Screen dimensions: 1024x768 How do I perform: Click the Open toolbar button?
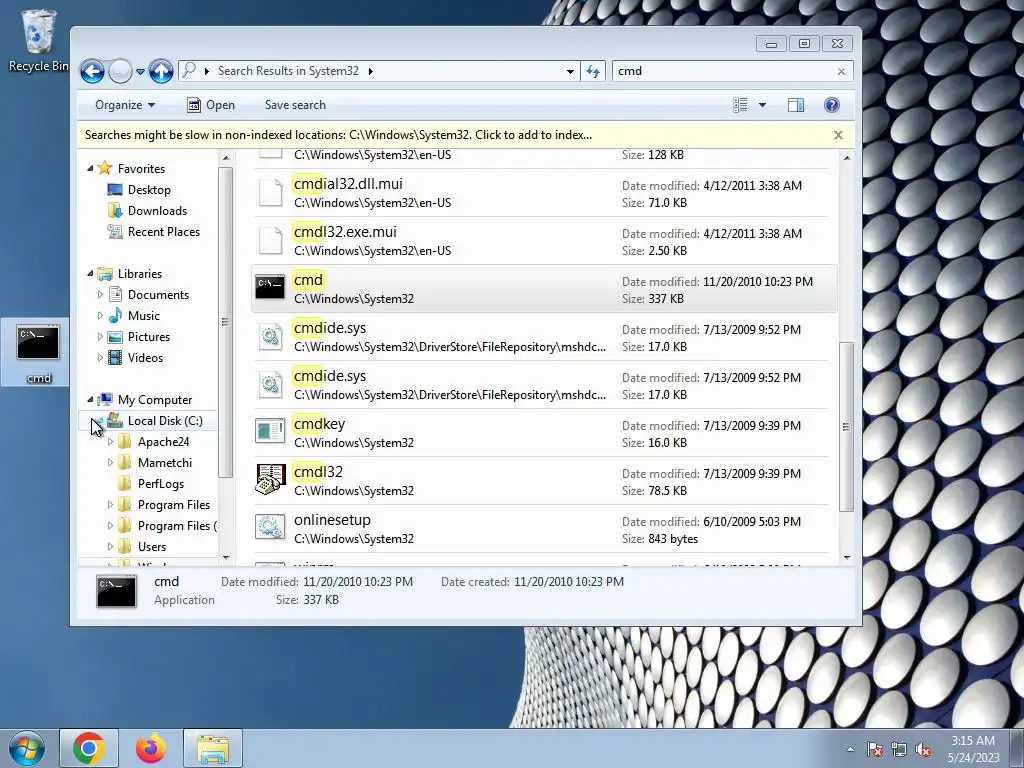click(x=211, y=105)
